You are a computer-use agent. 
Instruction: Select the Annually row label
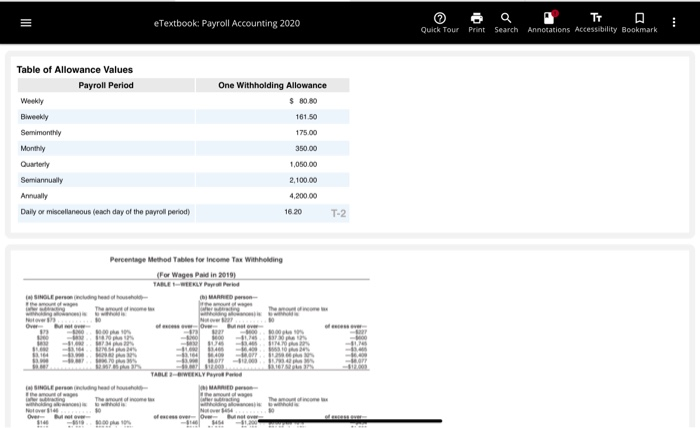tap(34, 196)
